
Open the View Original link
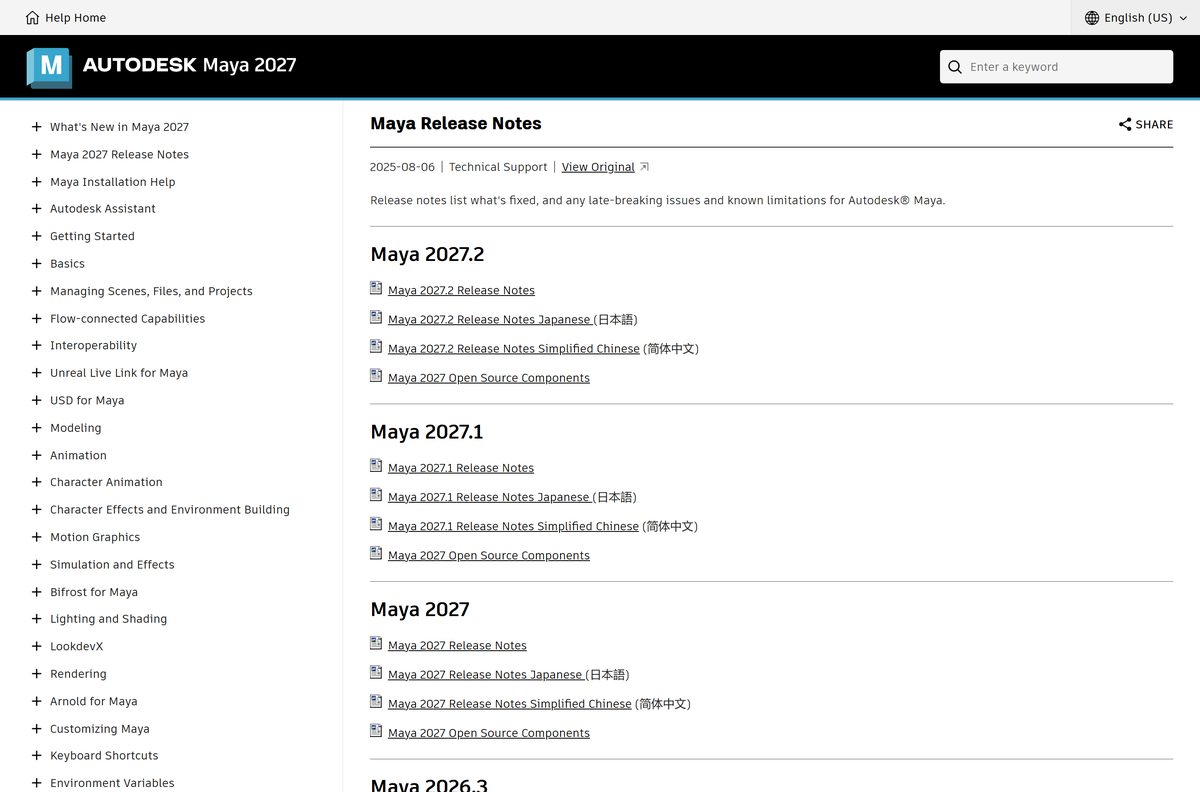[x=598, y=167]
